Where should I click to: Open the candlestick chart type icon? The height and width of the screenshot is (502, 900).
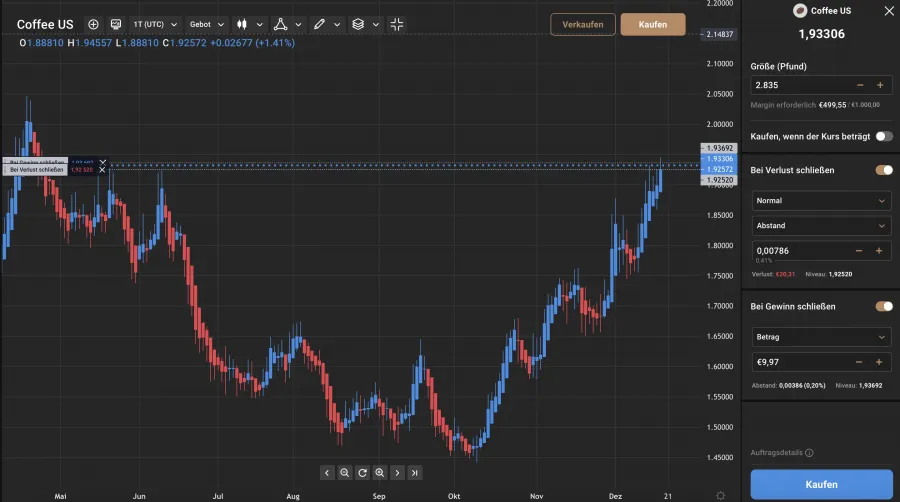tap(241, 24)
